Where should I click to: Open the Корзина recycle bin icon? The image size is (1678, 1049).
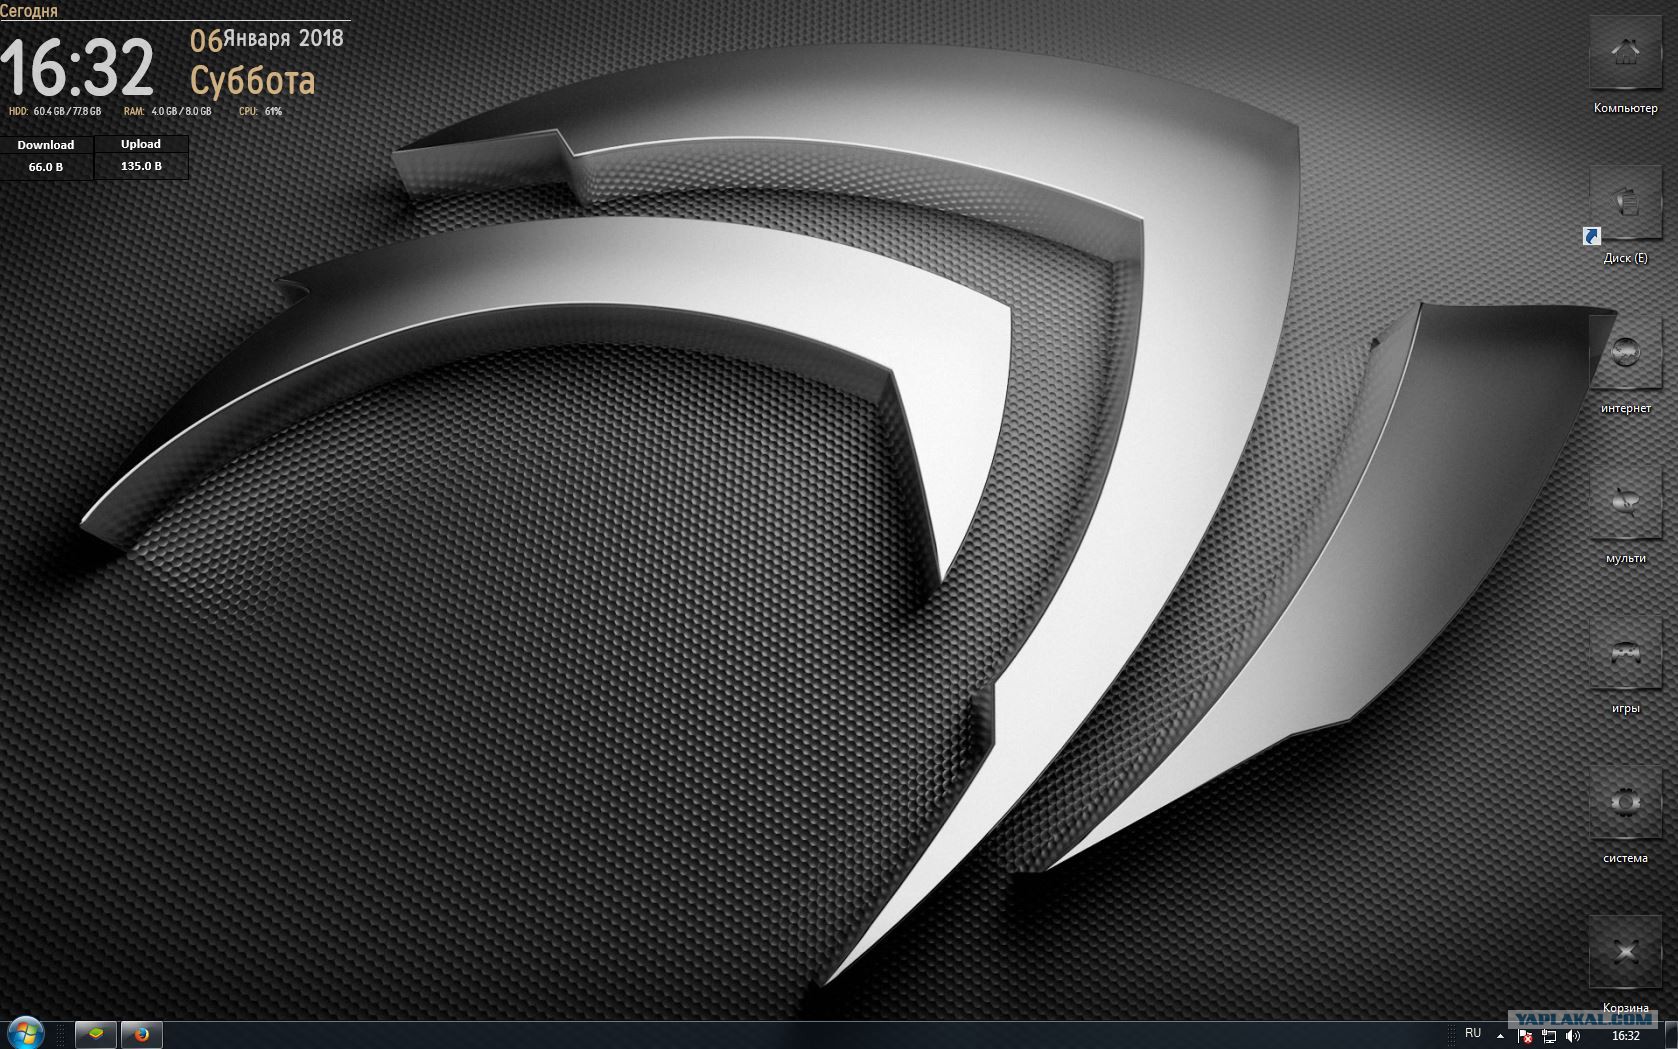[1625, 952]
